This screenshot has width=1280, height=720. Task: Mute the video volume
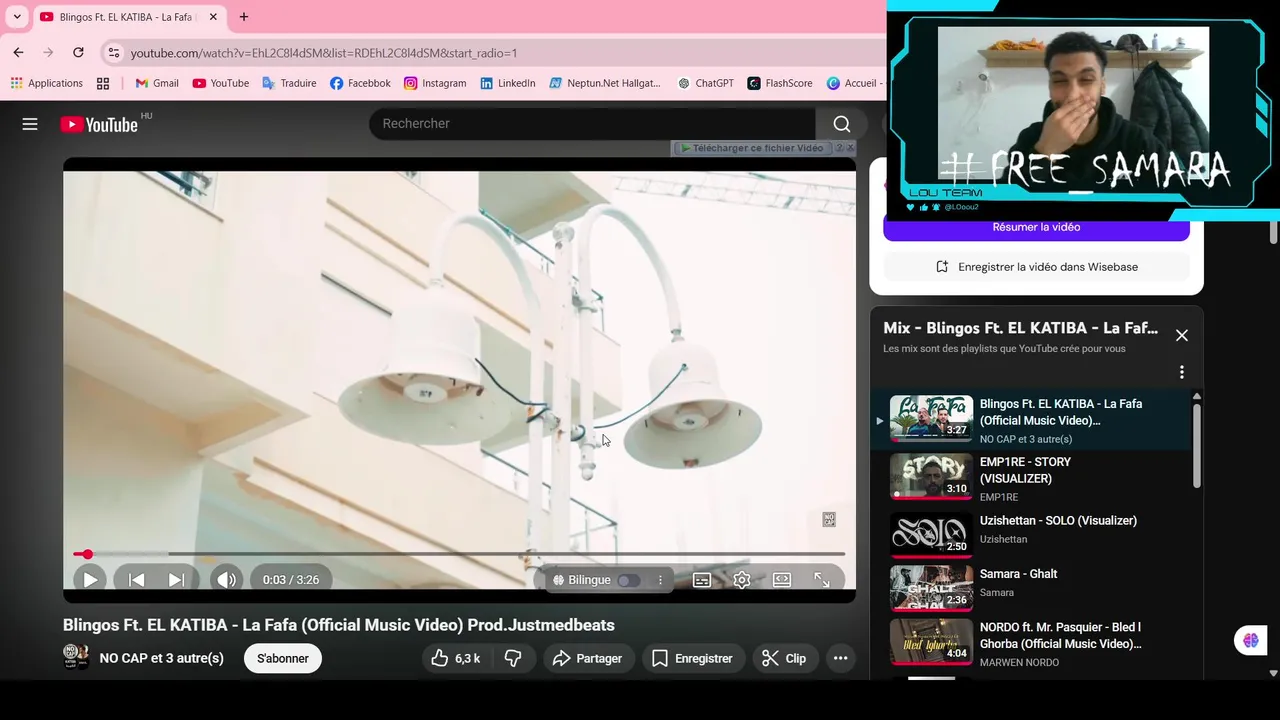[x=227, y=580]
